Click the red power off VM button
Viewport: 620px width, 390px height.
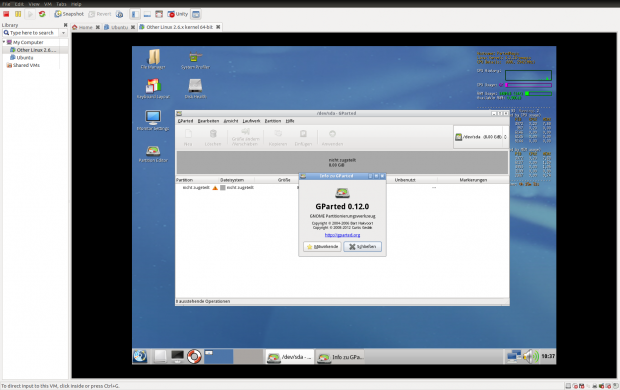[x=6, y=14]
